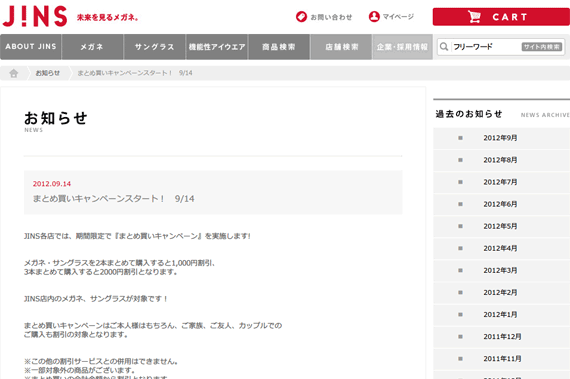Image resolution: width=570 pixels, height=379 pixels.
Task: Click the note ※この他の割引サービスとの併用はできません
Action: (x=101, y=362)
